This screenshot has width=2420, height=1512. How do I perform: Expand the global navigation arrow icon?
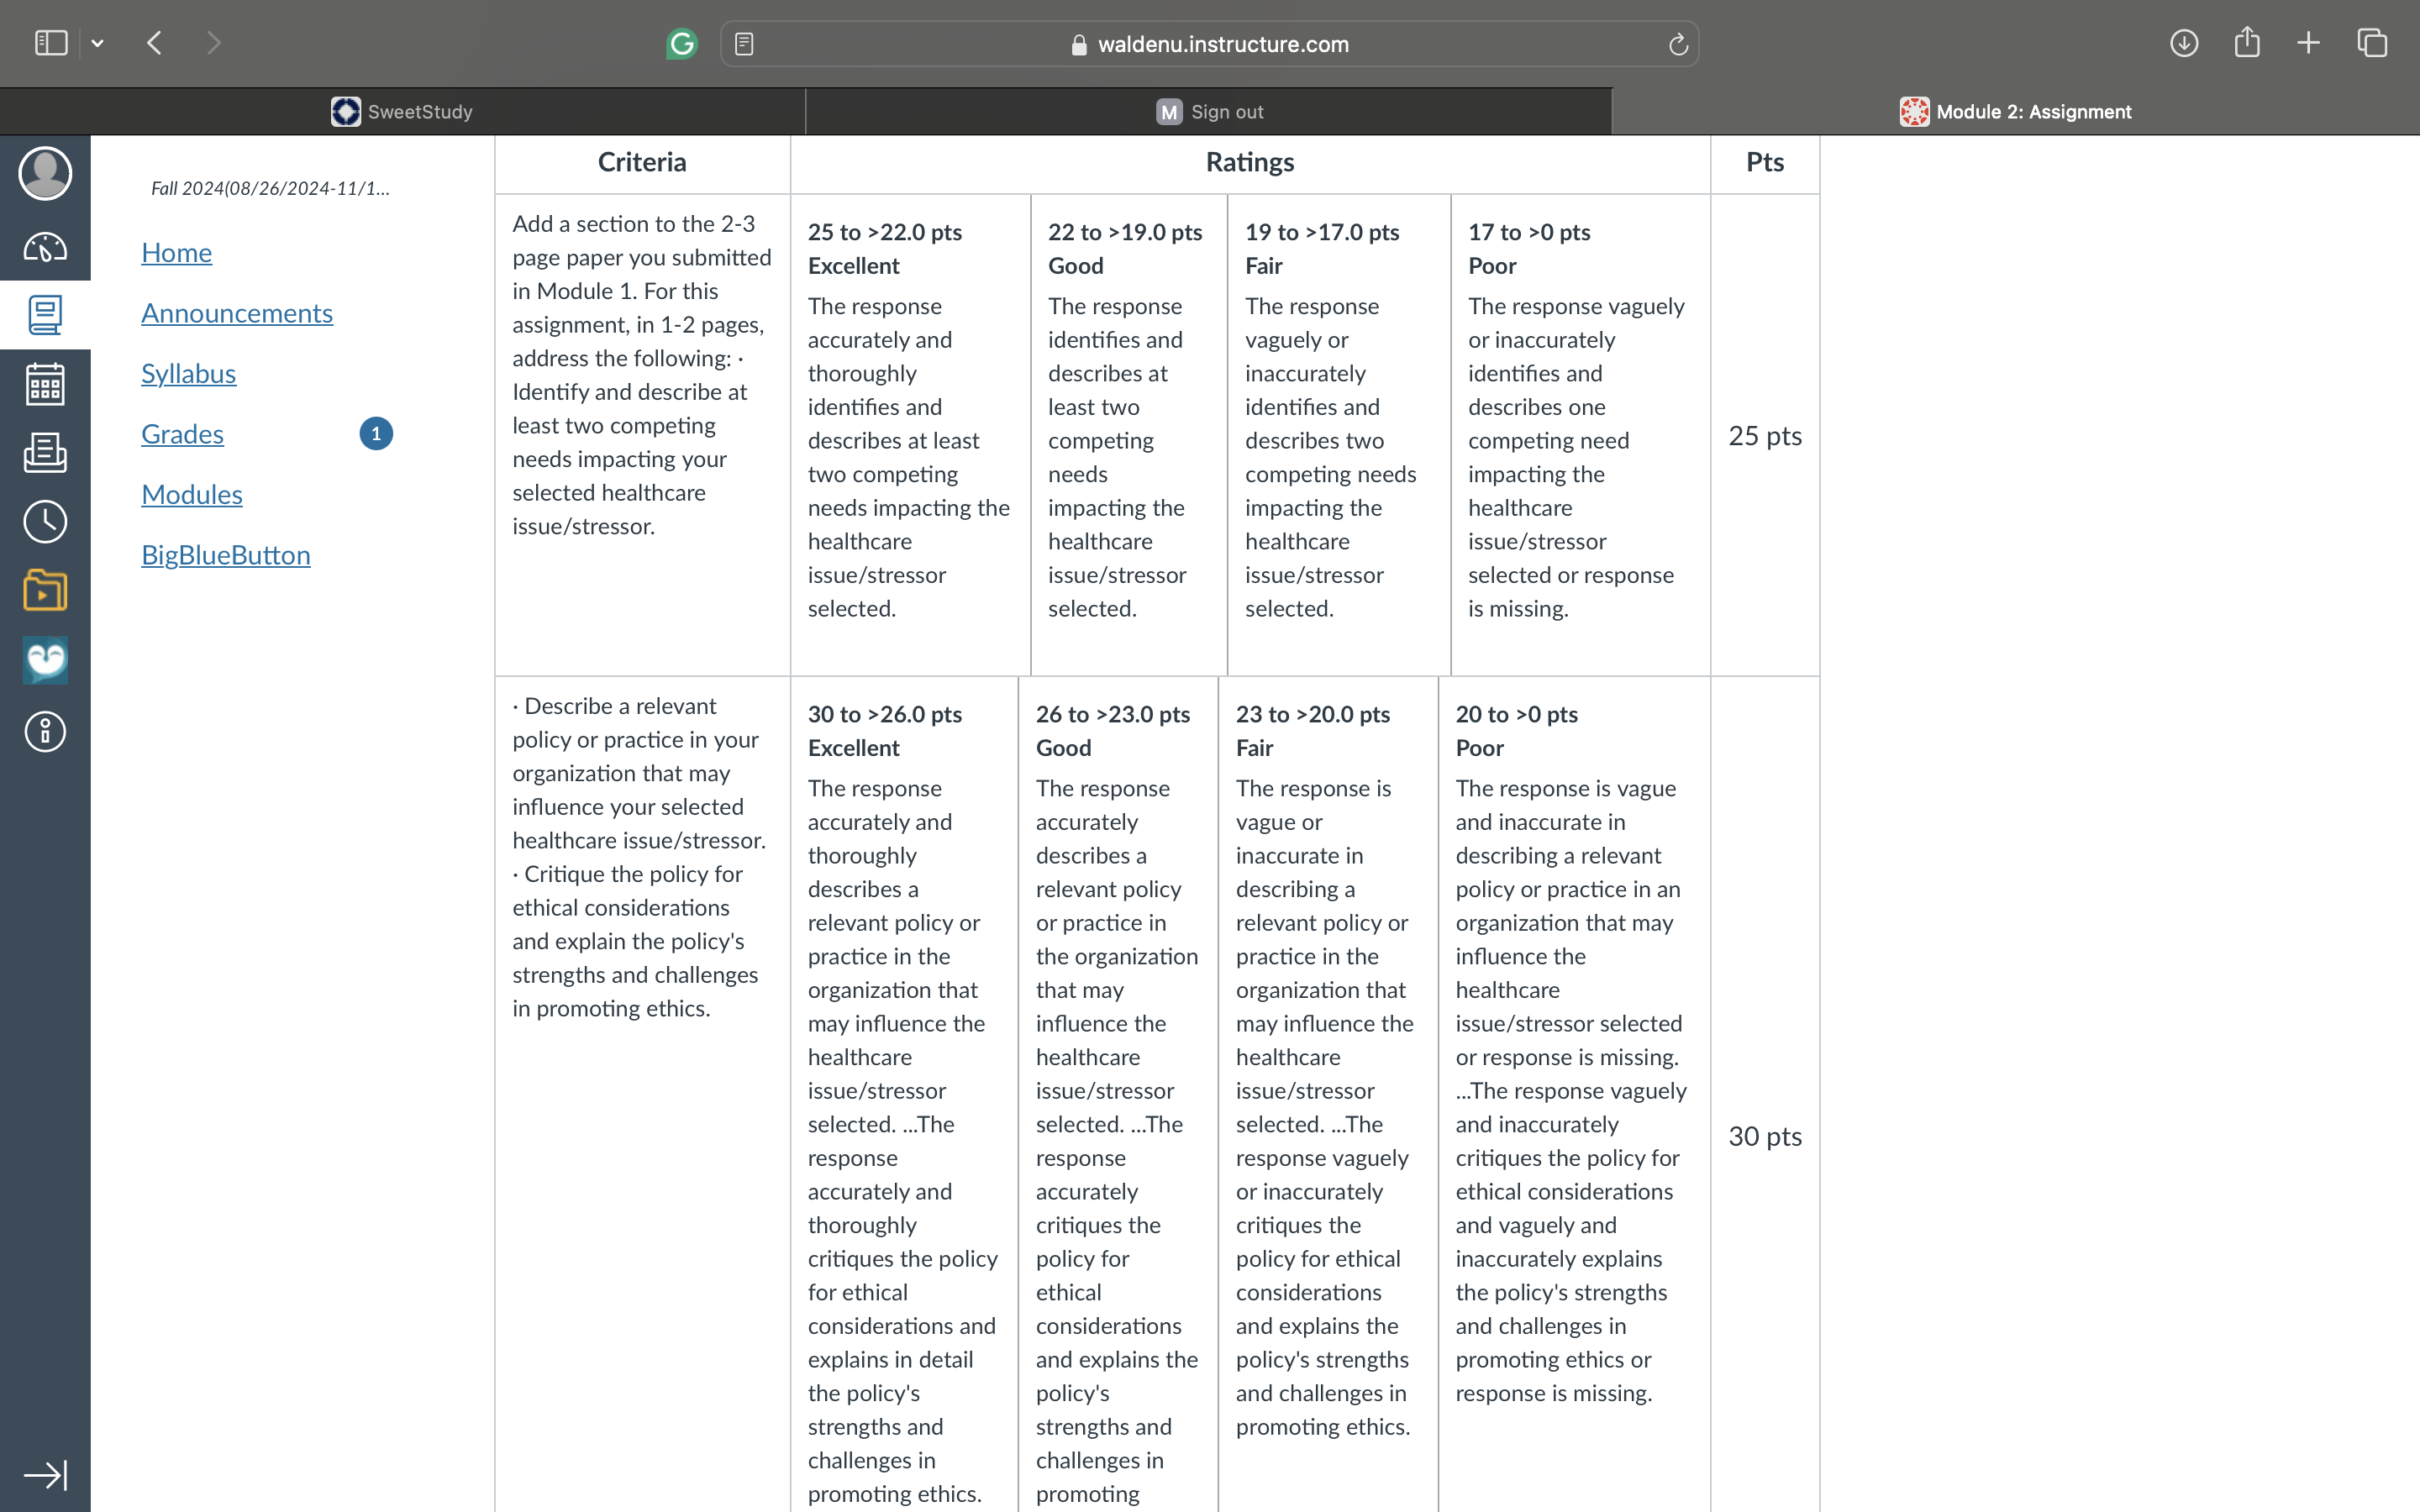pos(45,1475)
